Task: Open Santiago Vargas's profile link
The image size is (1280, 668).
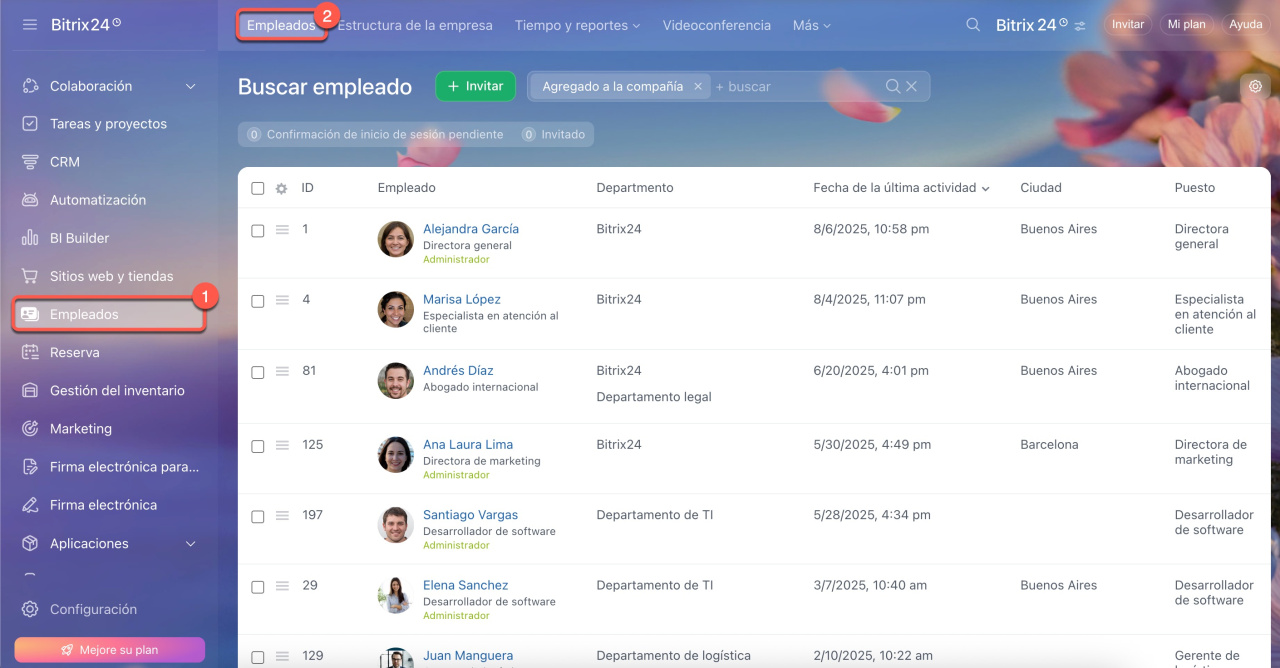Action: 470,515
